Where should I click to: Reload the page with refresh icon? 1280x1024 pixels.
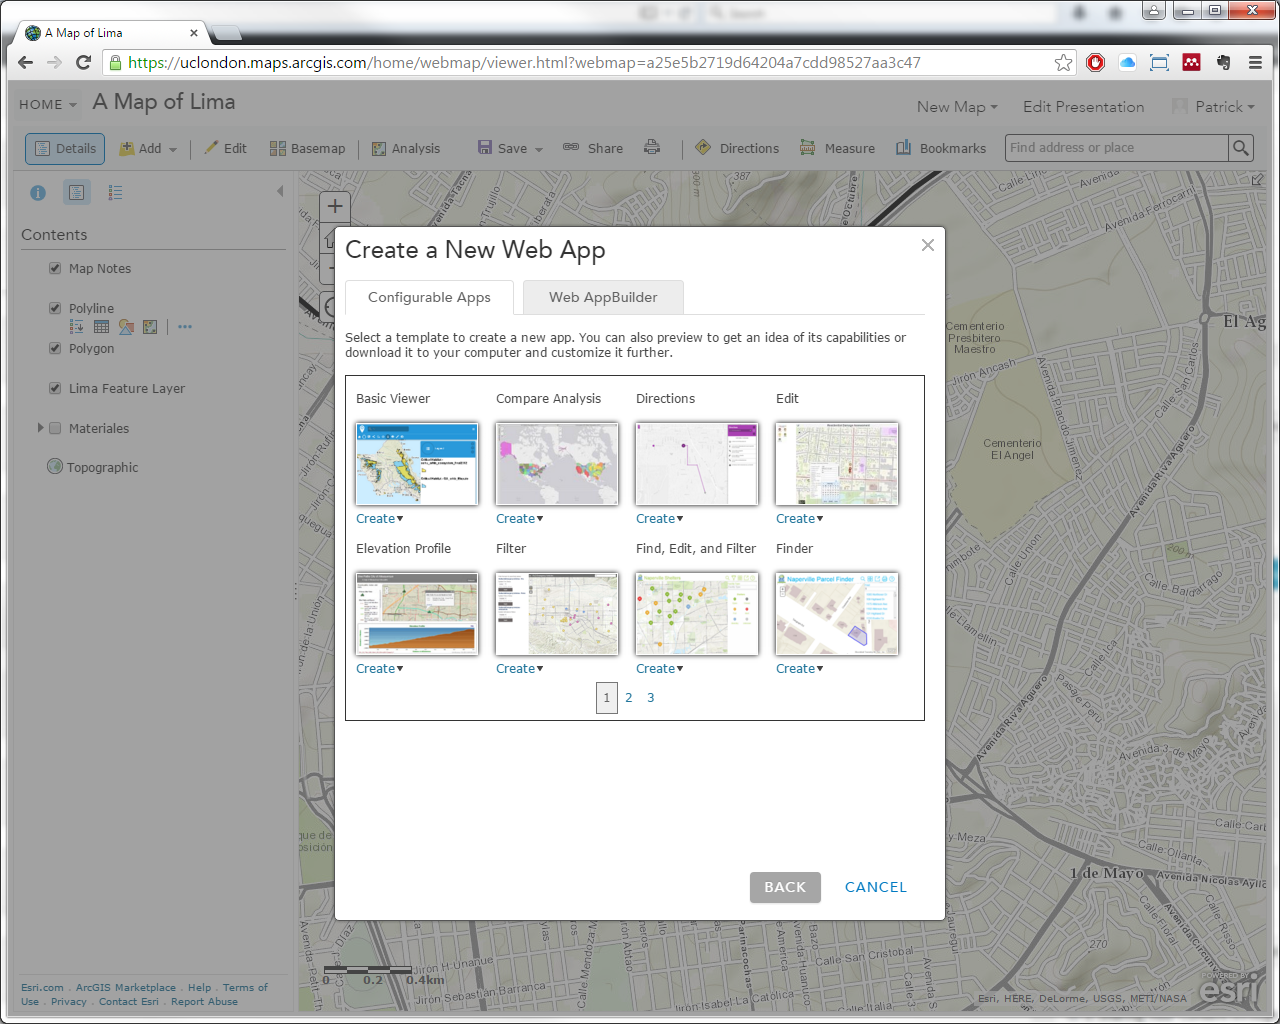pyautogui.click(x=84, y=62)
